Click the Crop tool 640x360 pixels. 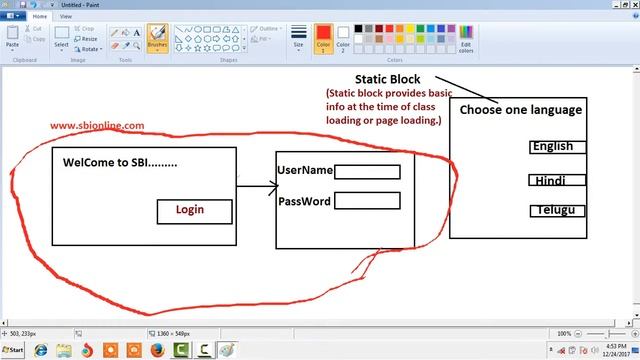tap(84, 29)
